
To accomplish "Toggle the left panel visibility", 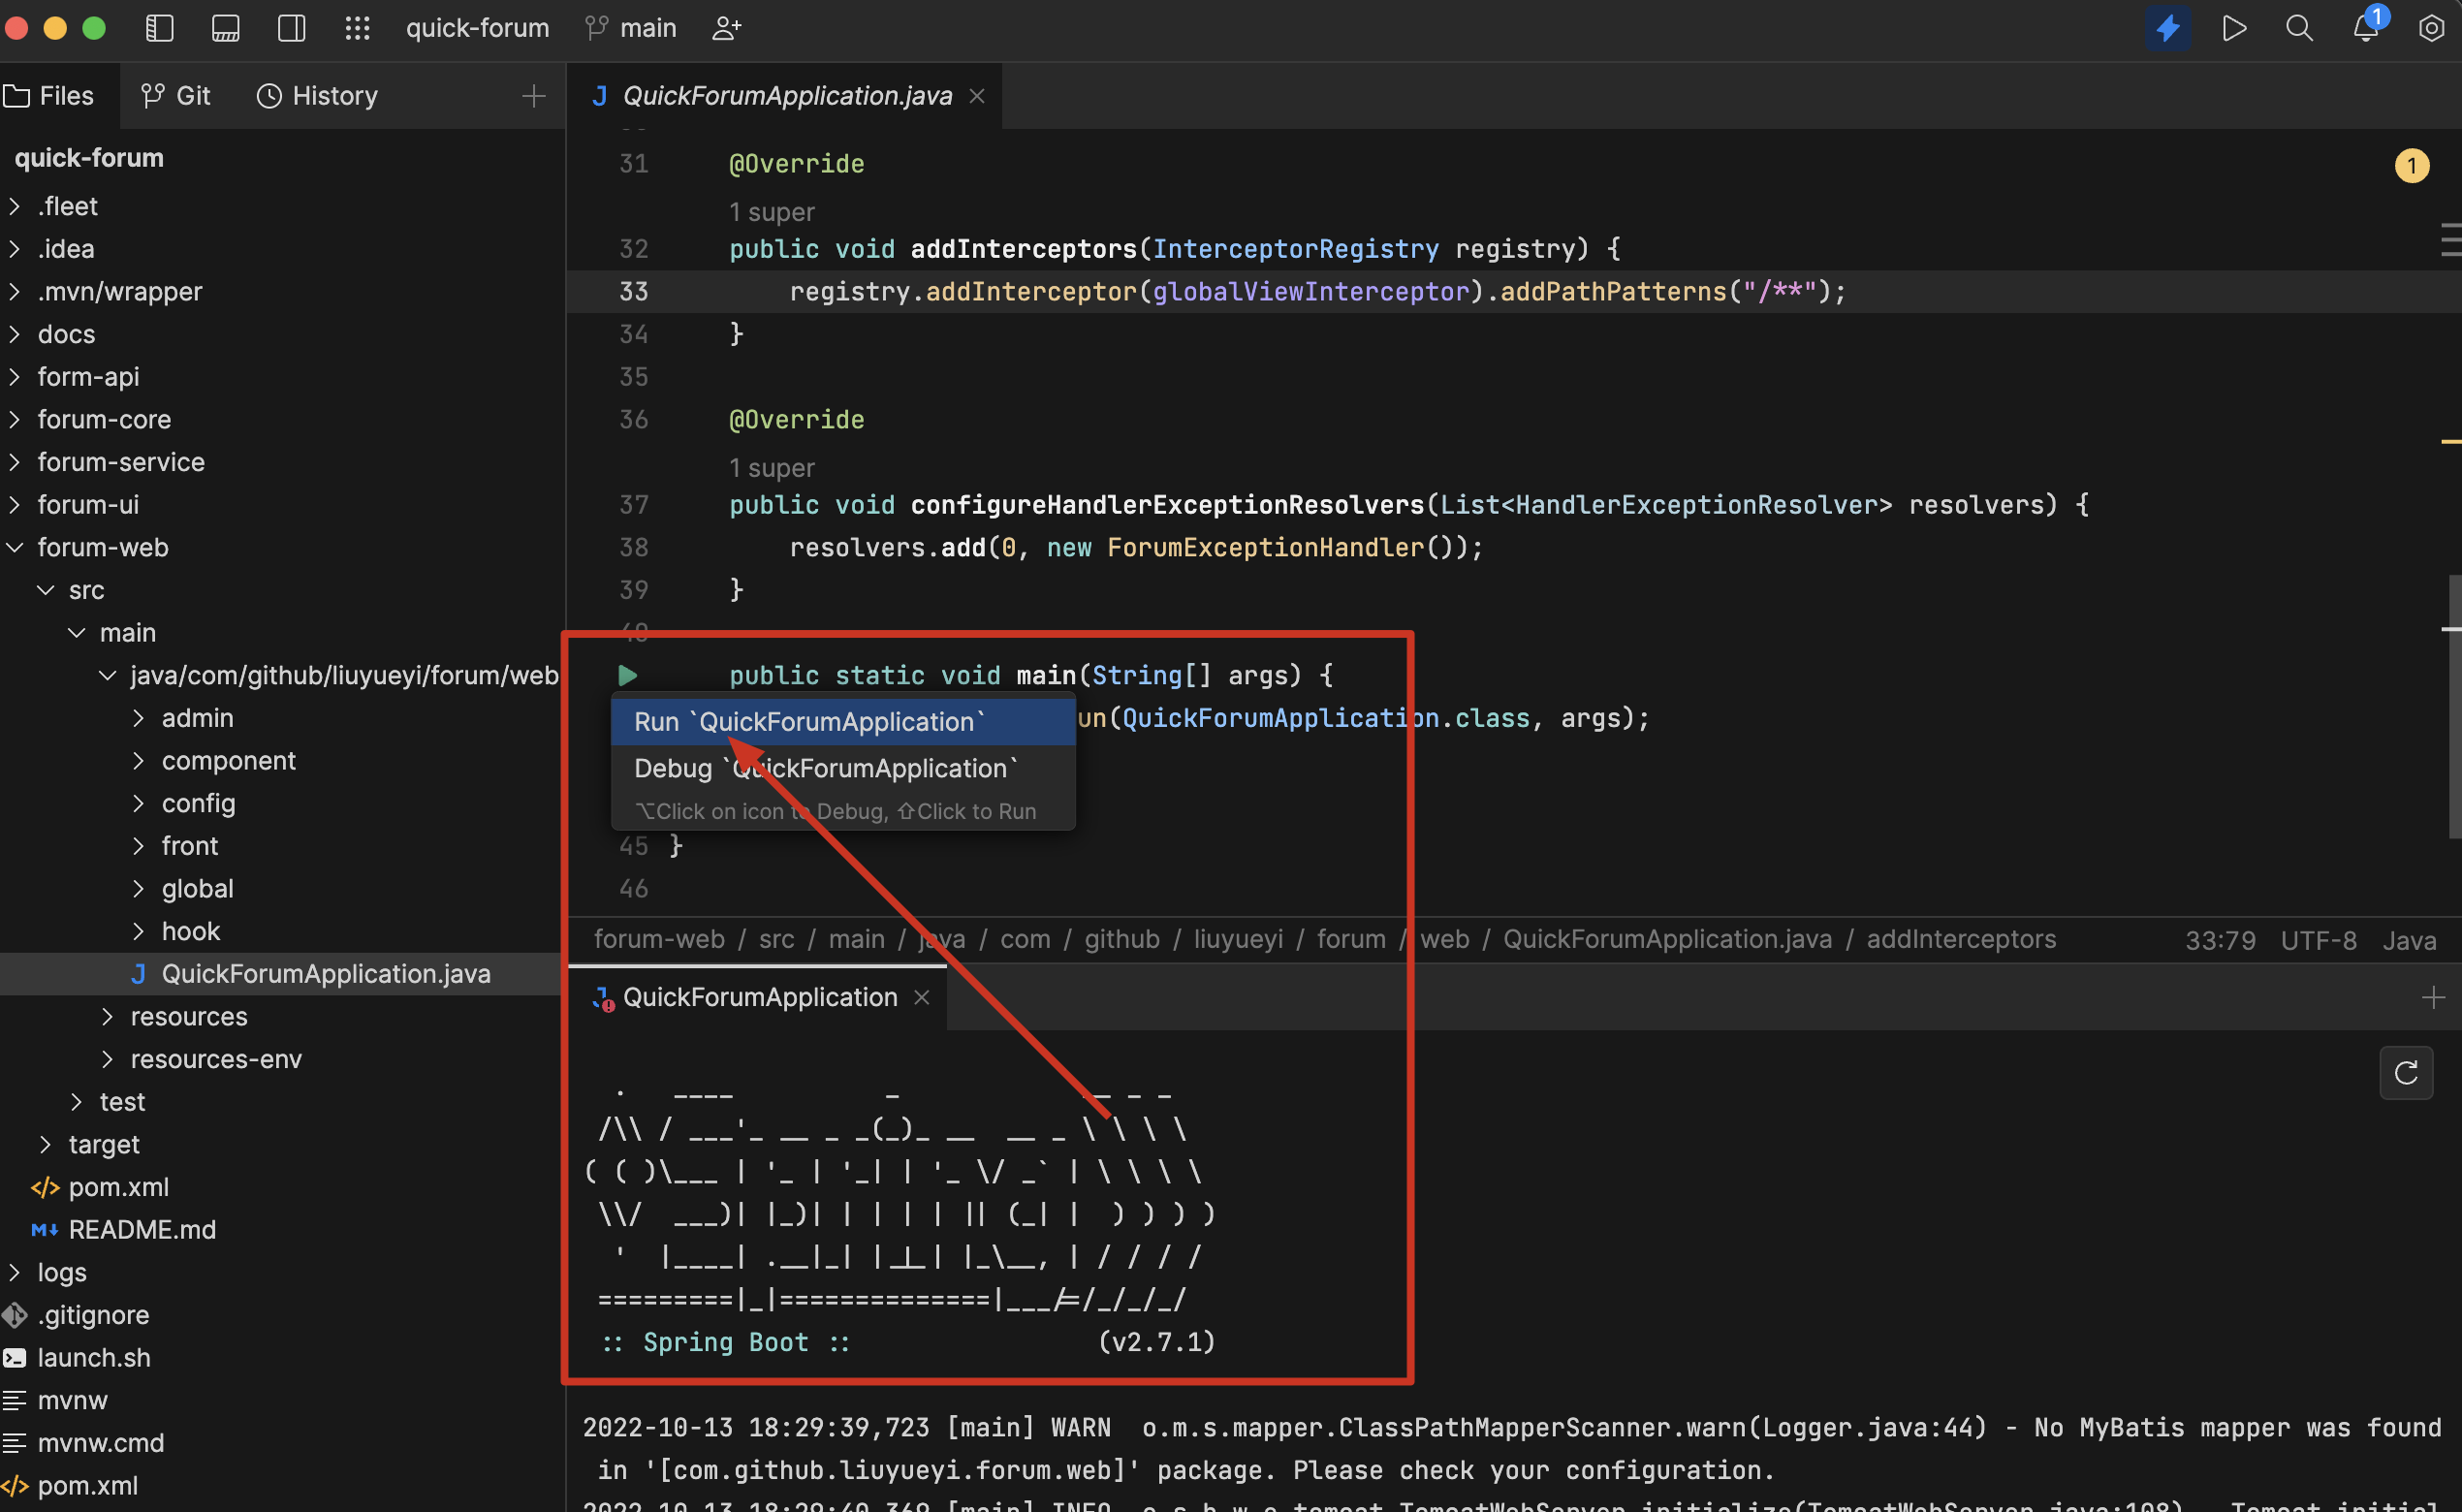I will [159, 28].
